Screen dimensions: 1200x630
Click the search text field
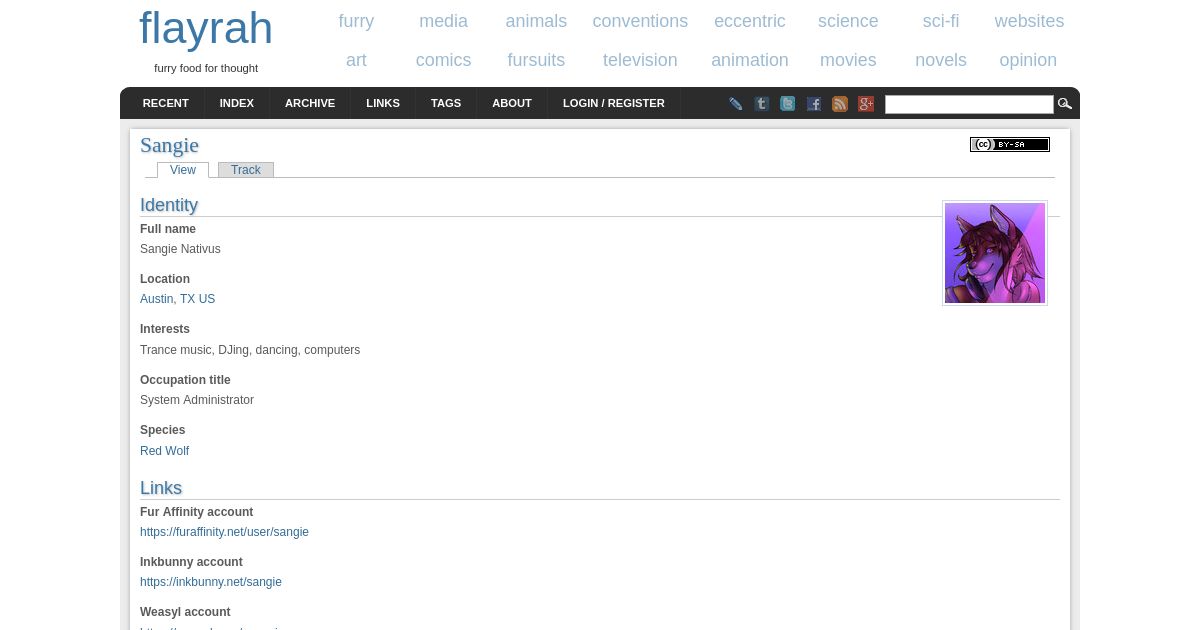click(969, 104)
